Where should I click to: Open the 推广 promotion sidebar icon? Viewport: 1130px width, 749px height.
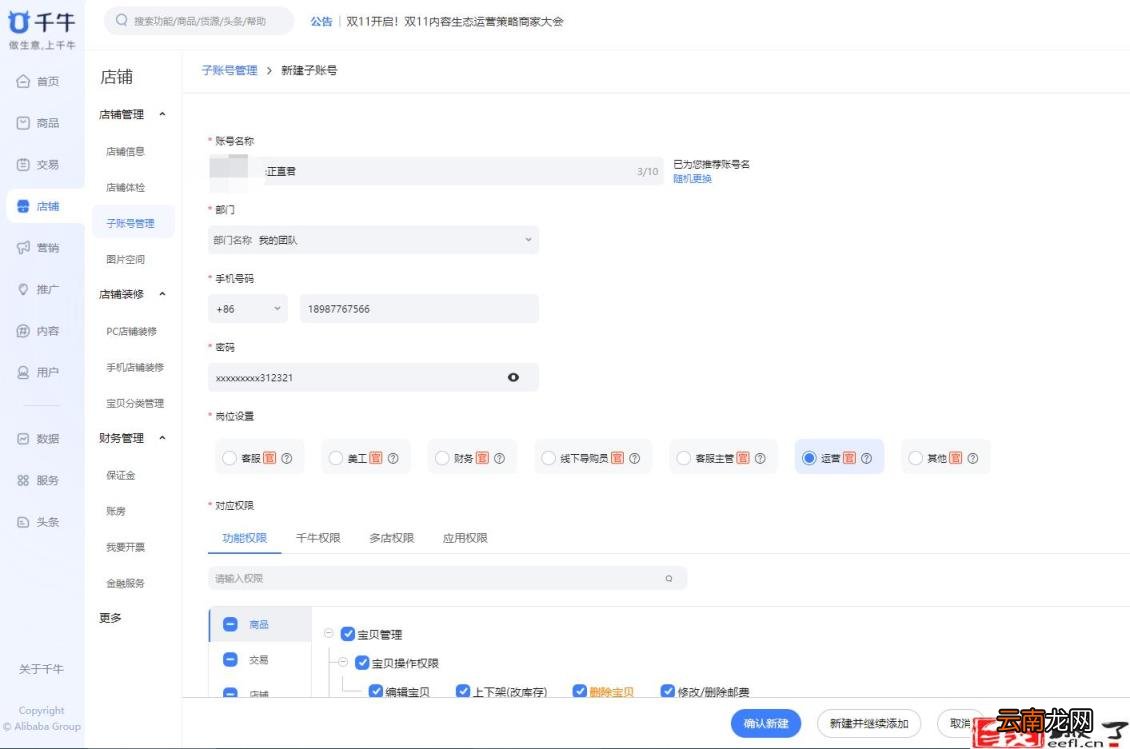(23, 289)
